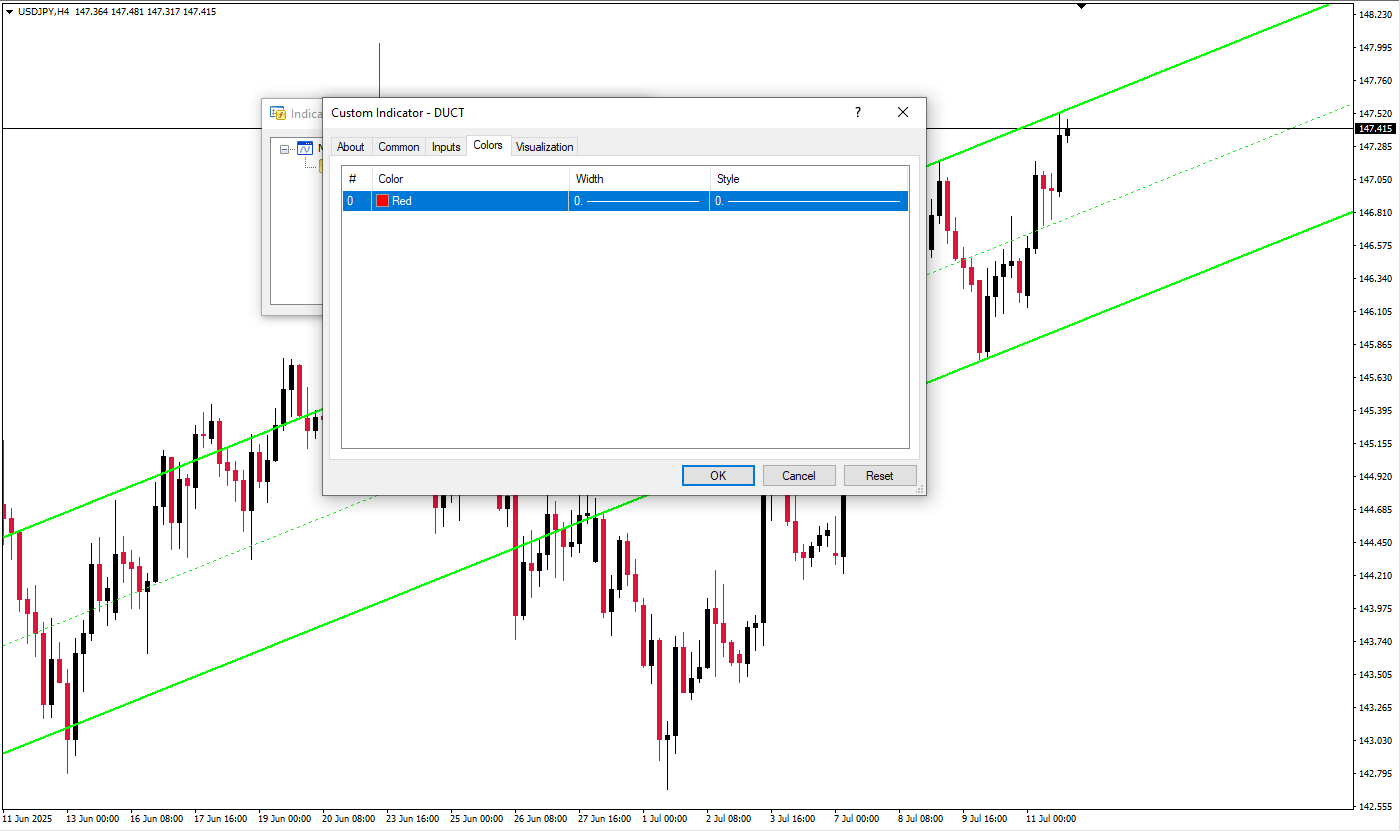This screenshot has height=831, width=1400.
Task: Click the Indicators list window icon
Action: click(x=277, y=113)
